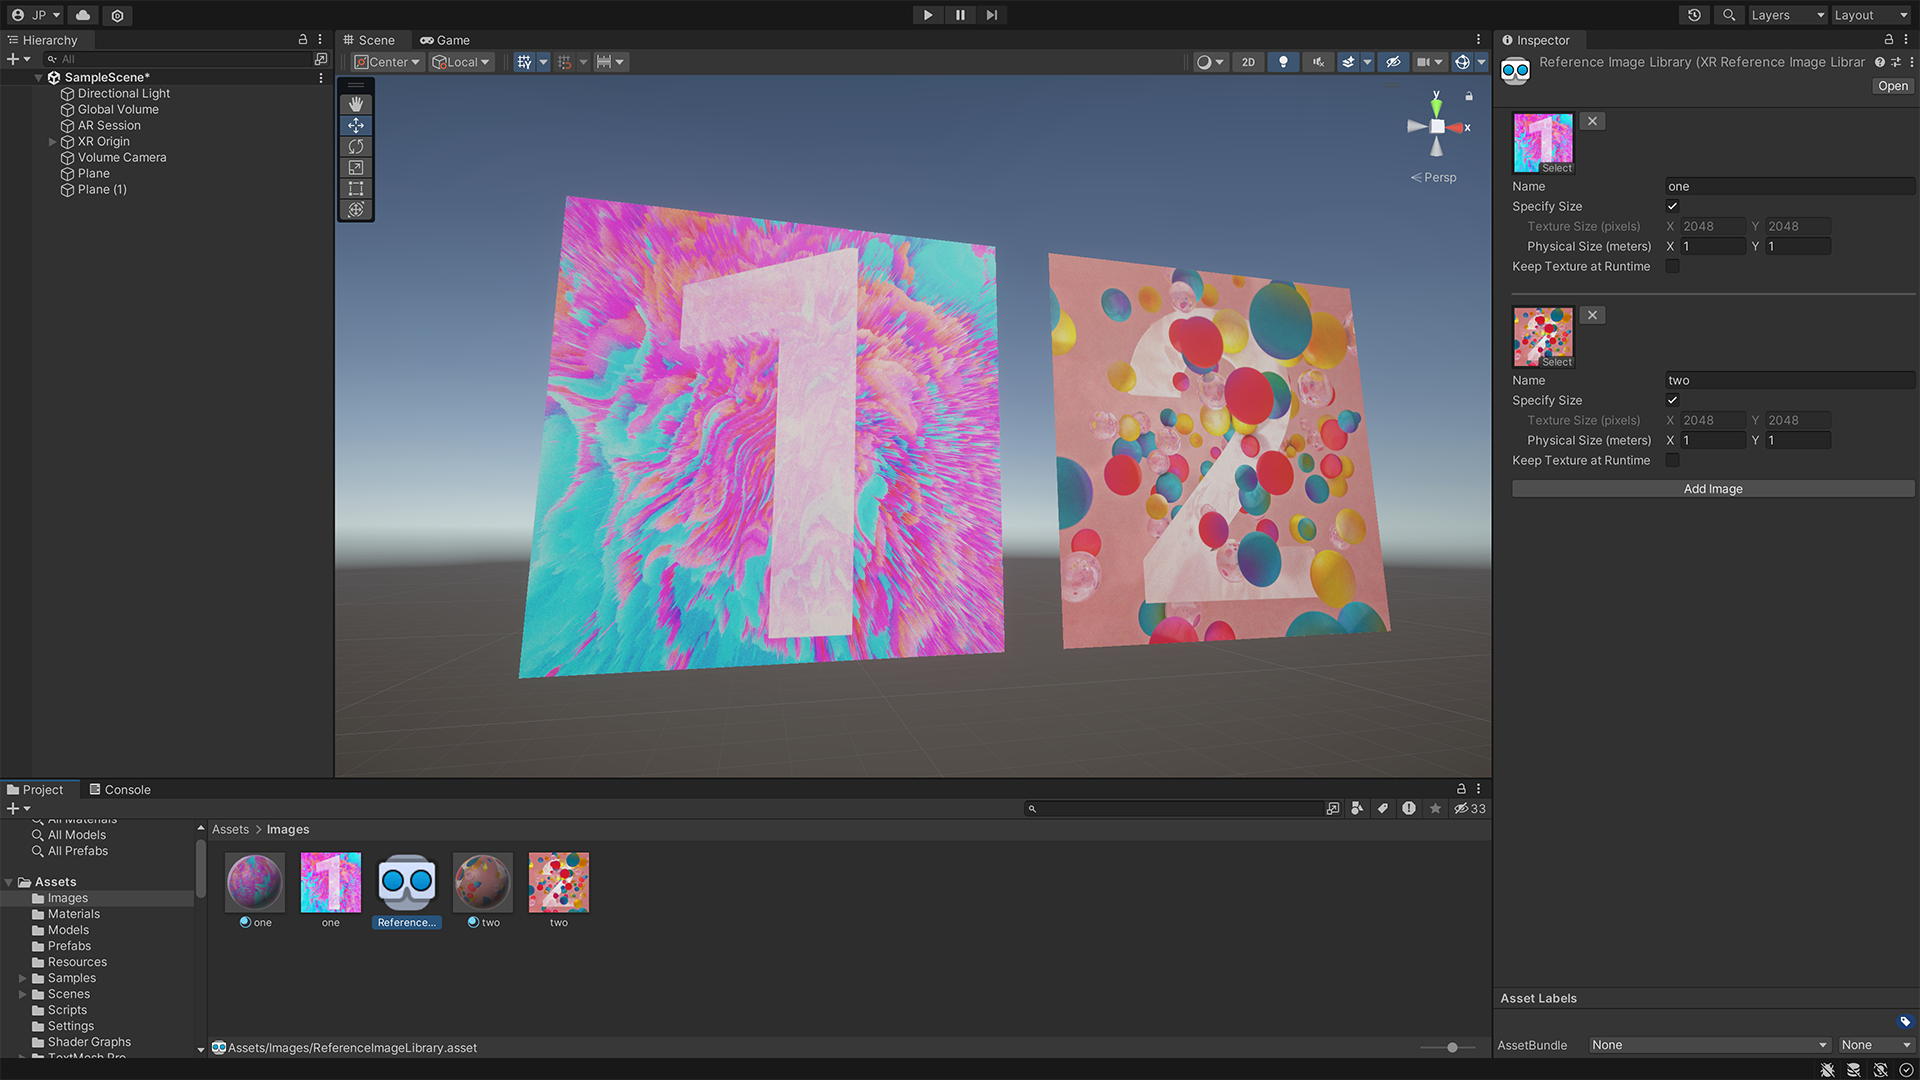
Task: Adjust the project thumbnail size slider
Action: (1452, 1047)
